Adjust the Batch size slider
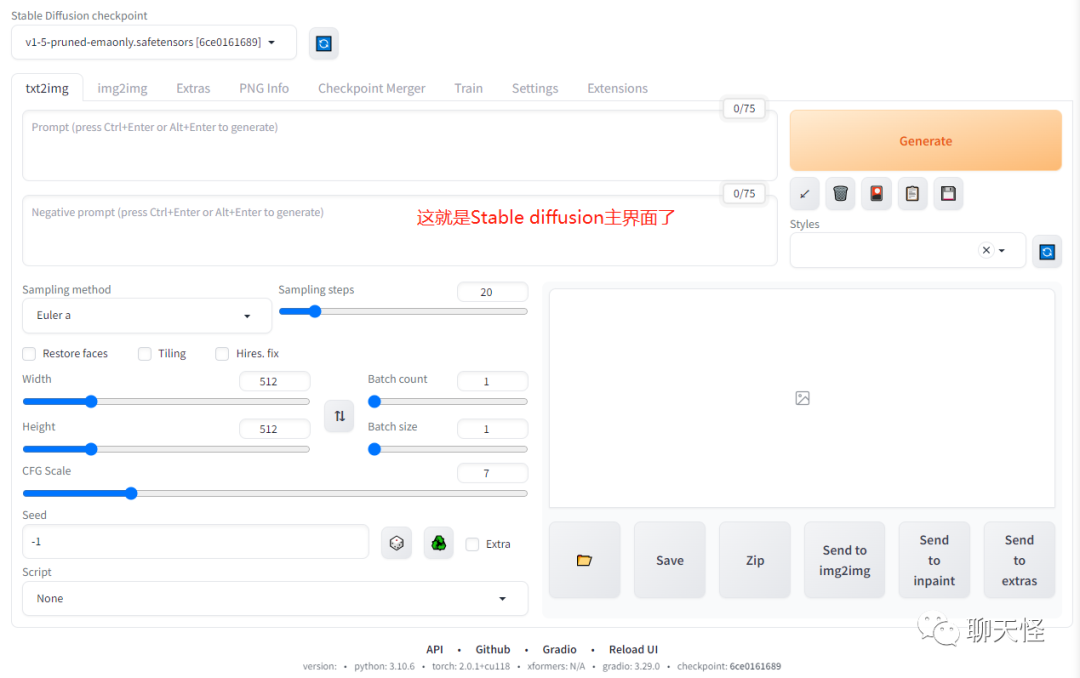1080x678 pixels. [448, 449]
